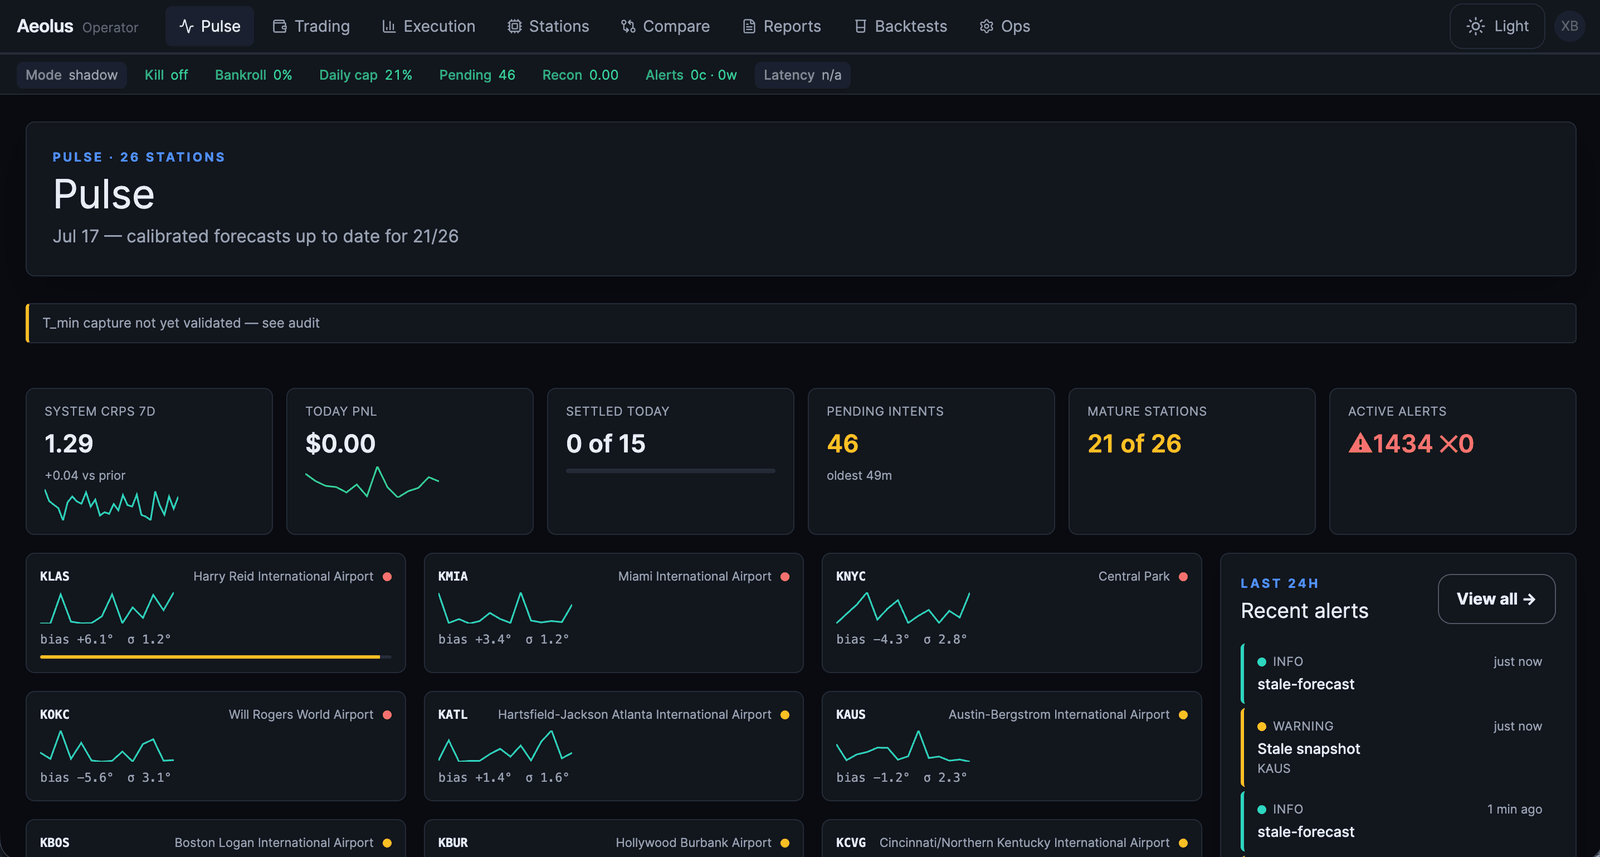Toggle Light theme mode
1600x857 pixels.
(1497, 26)
